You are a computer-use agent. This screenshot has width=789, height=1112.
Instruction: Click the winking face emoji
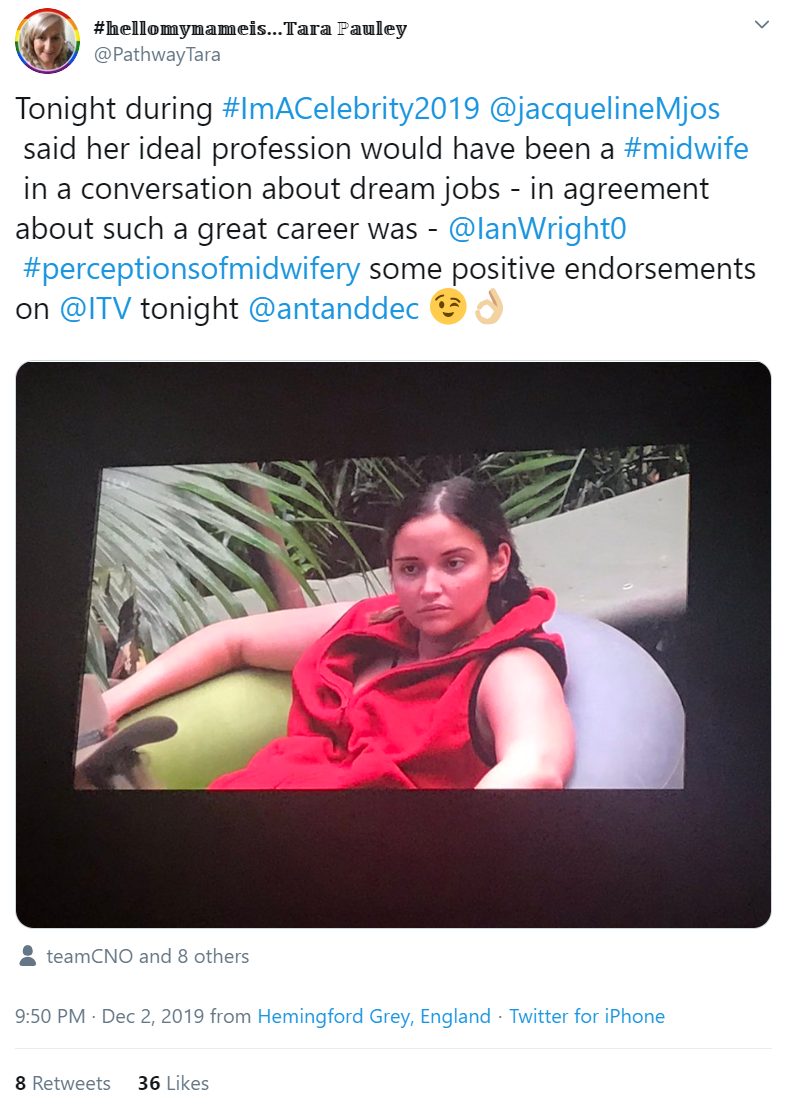coord(448,307)
